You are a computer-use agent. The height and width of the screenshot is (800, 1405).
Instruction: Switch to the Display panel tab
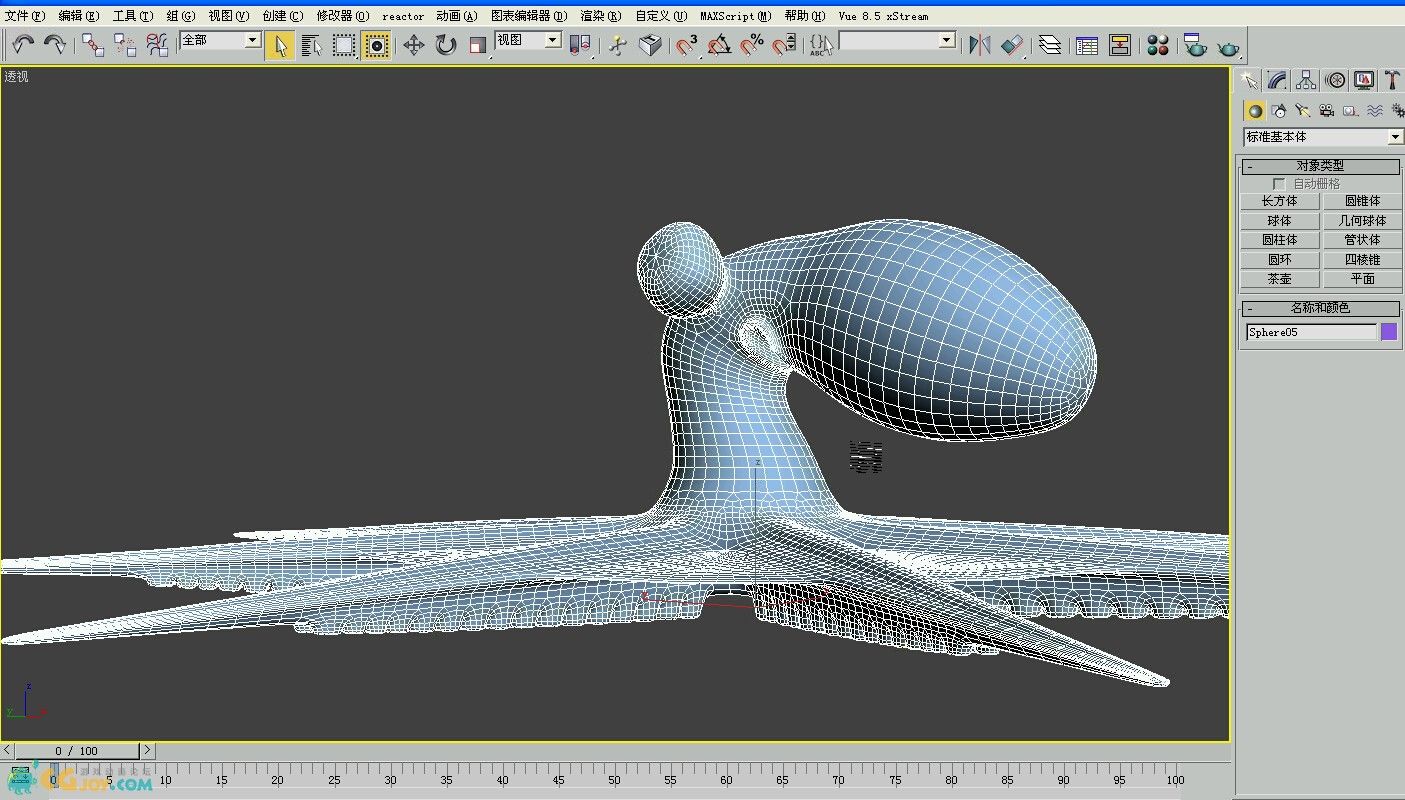(x=1364, y=80)
